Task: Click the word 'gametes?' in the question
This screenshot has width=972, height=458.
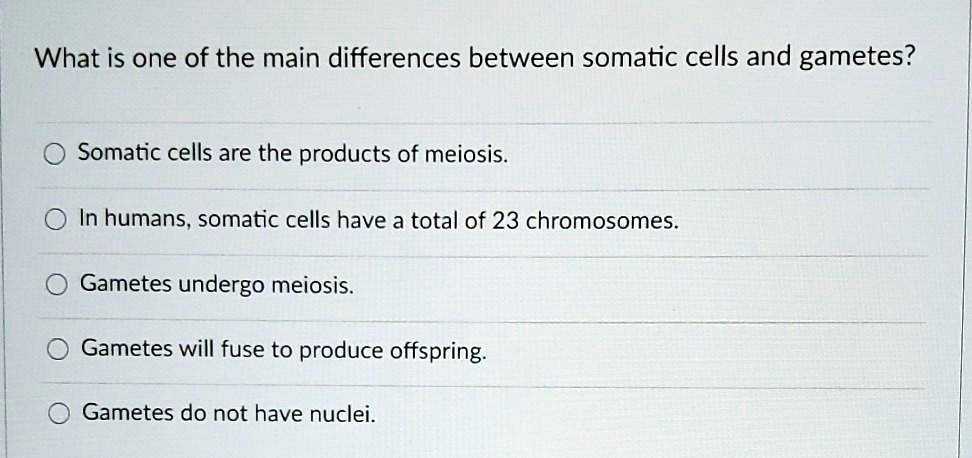Action: (858, 60)
